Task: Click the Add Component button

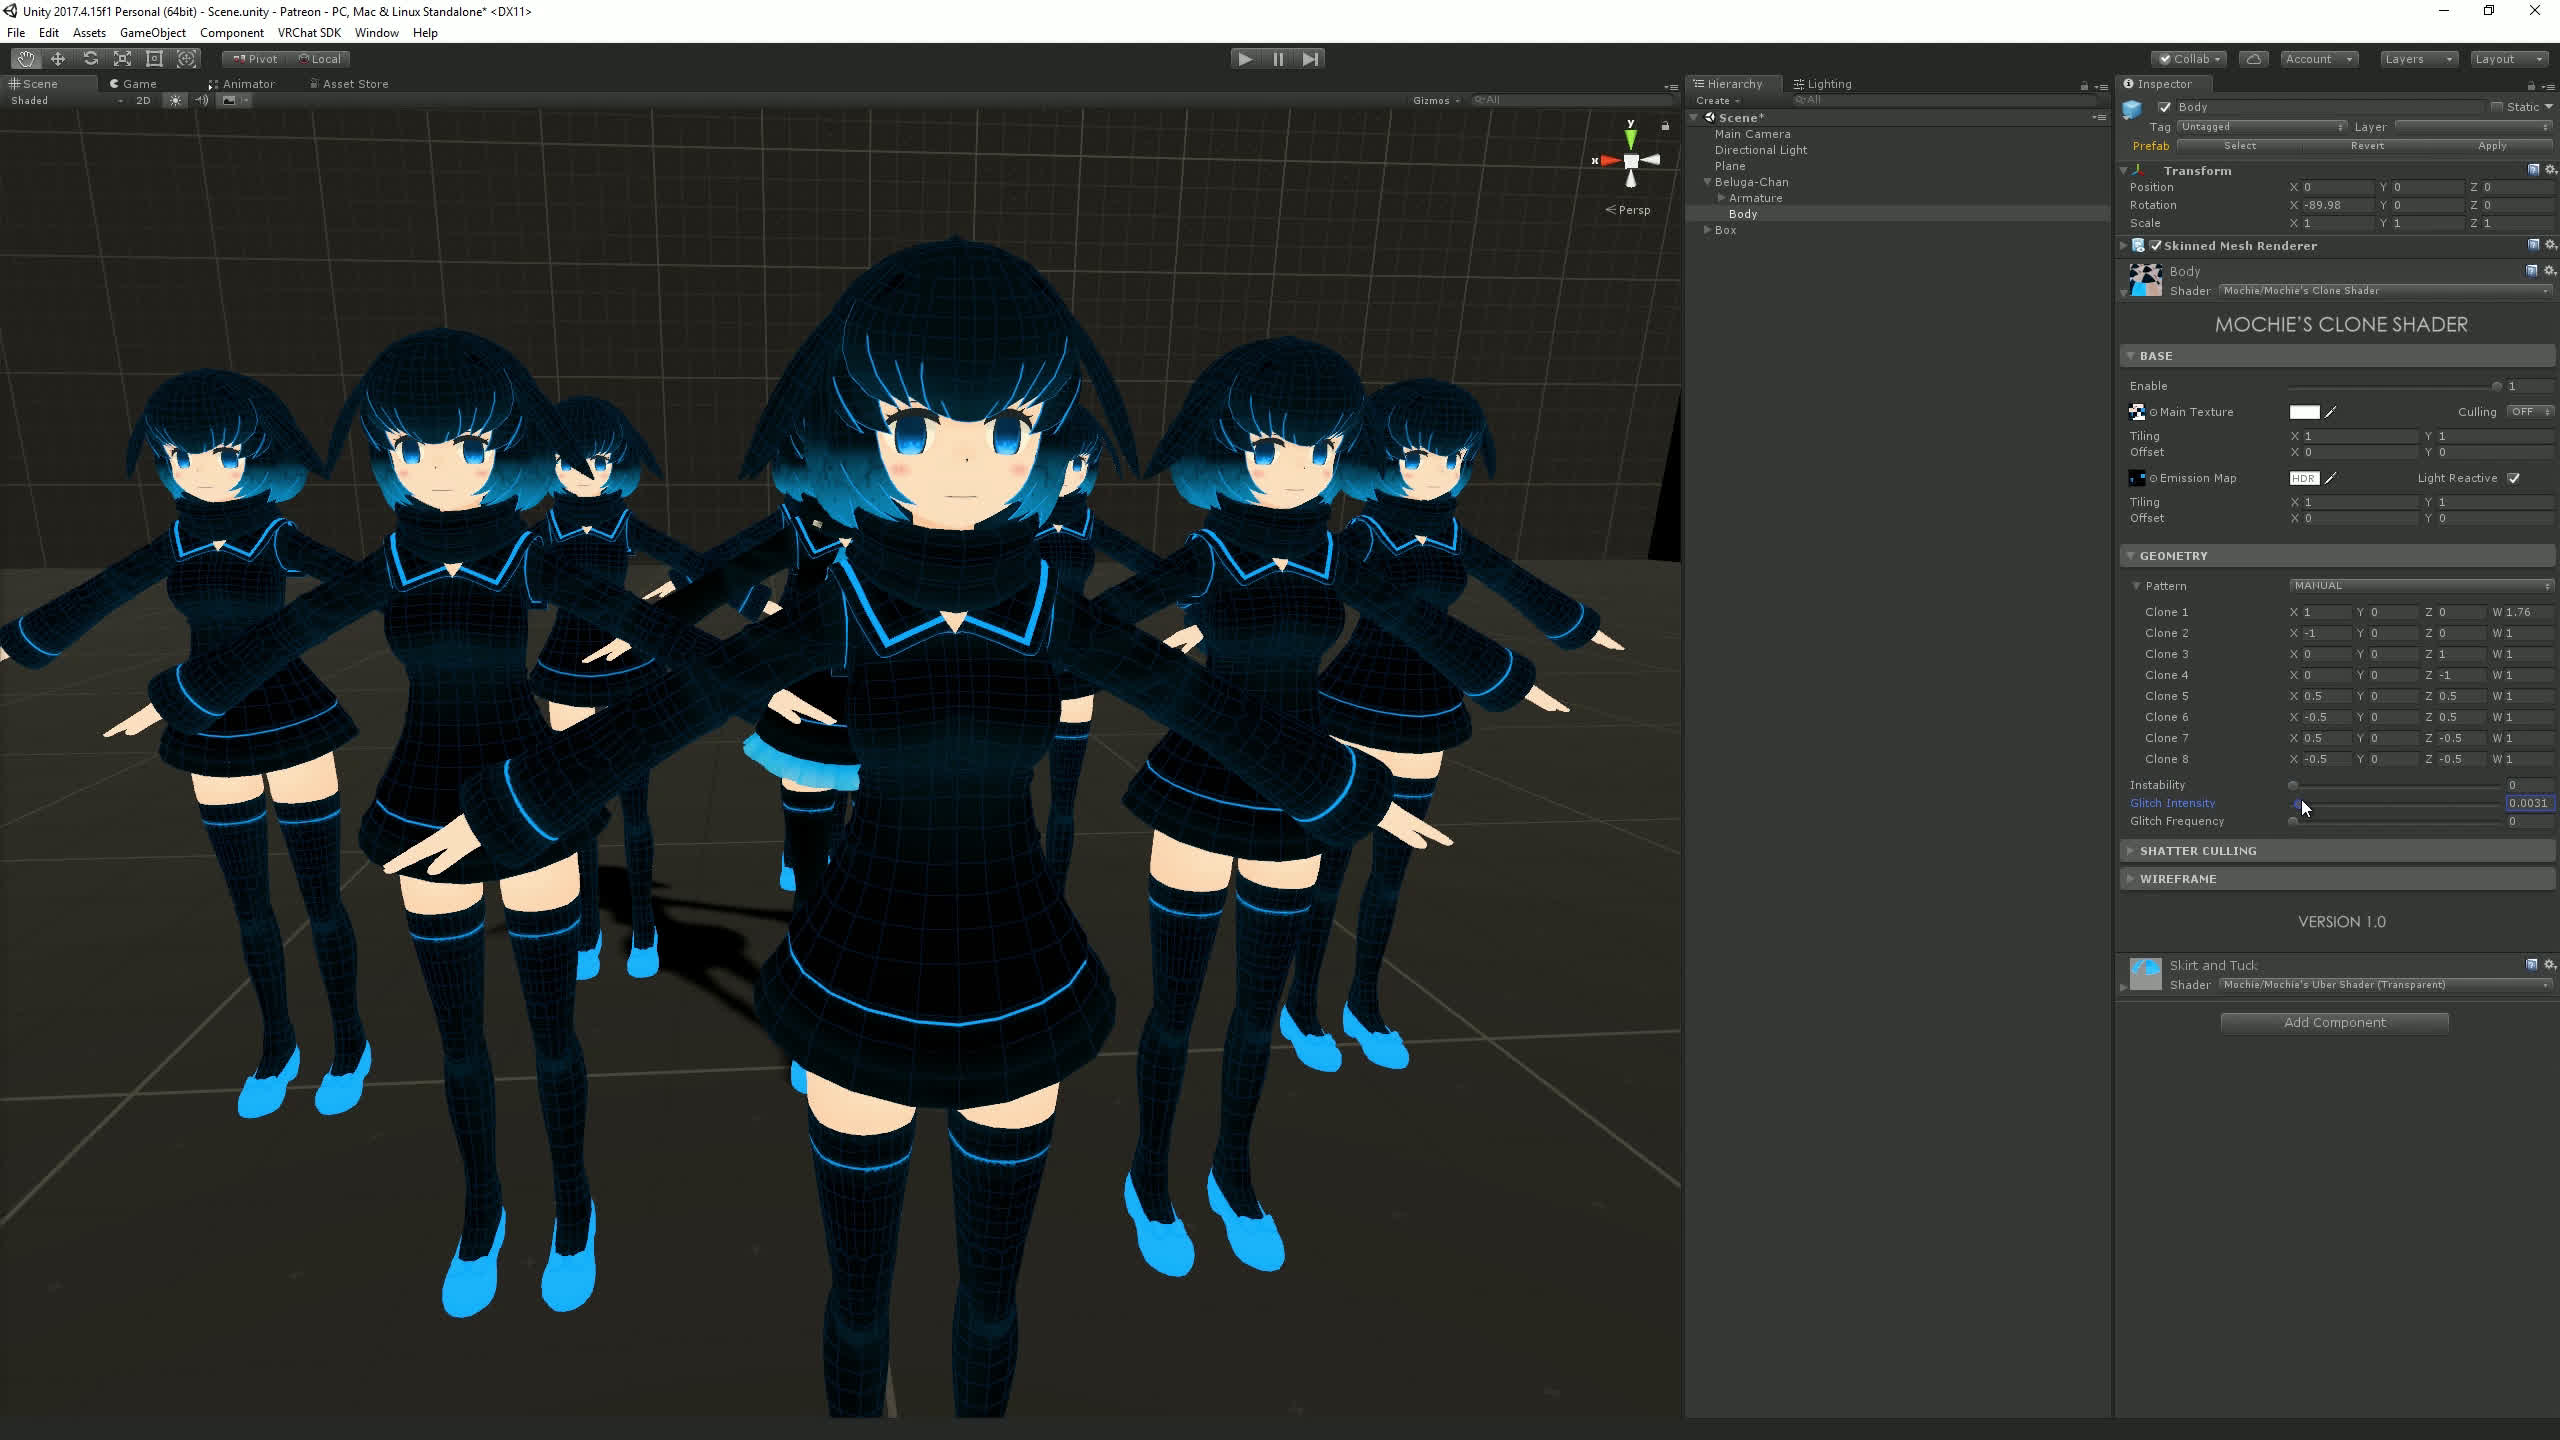Action: click(x=2333, y=1021)
